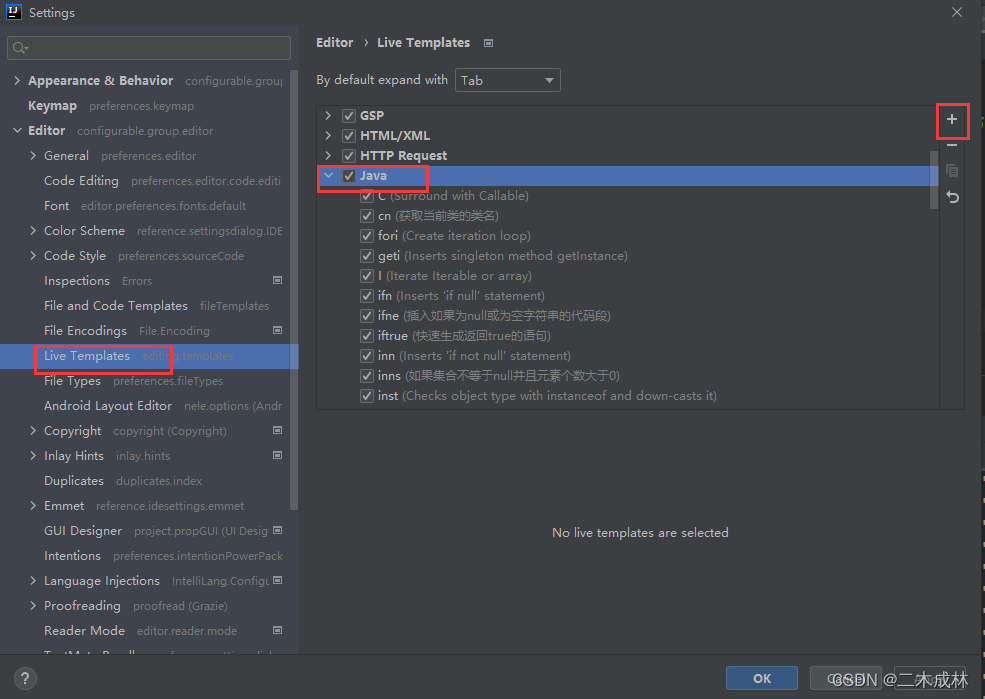
Task: Disable the cn template checkbox
Action: click(367, 216)
